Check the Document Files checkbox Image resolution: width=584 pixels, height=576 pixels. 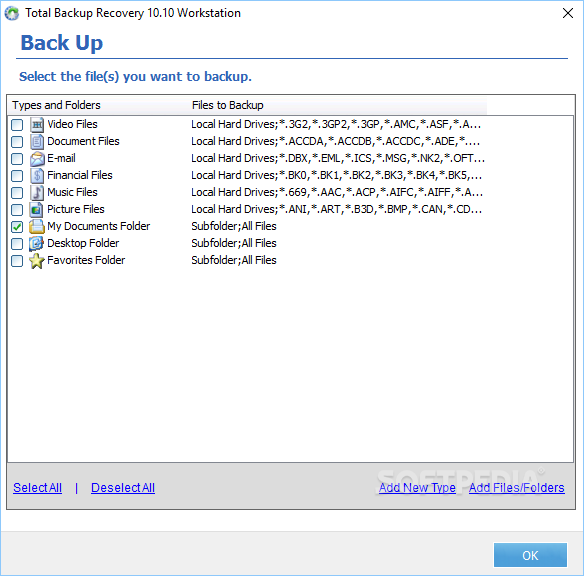click(17, 142)
